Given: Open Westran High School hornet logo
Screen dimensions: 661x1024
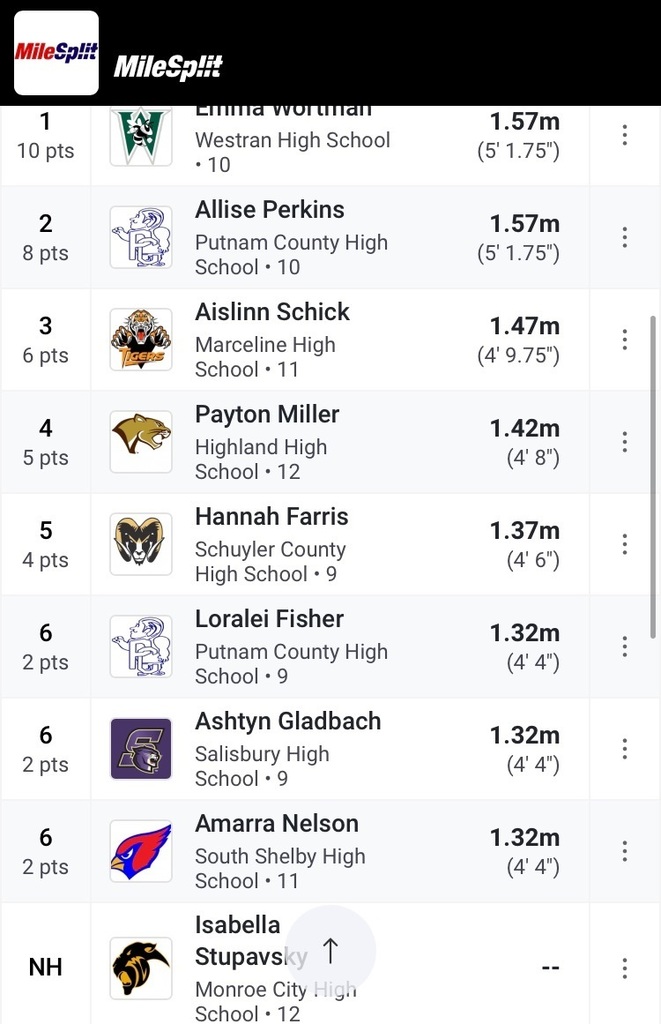Looking at the screenshot, I should tap(141, 136).
